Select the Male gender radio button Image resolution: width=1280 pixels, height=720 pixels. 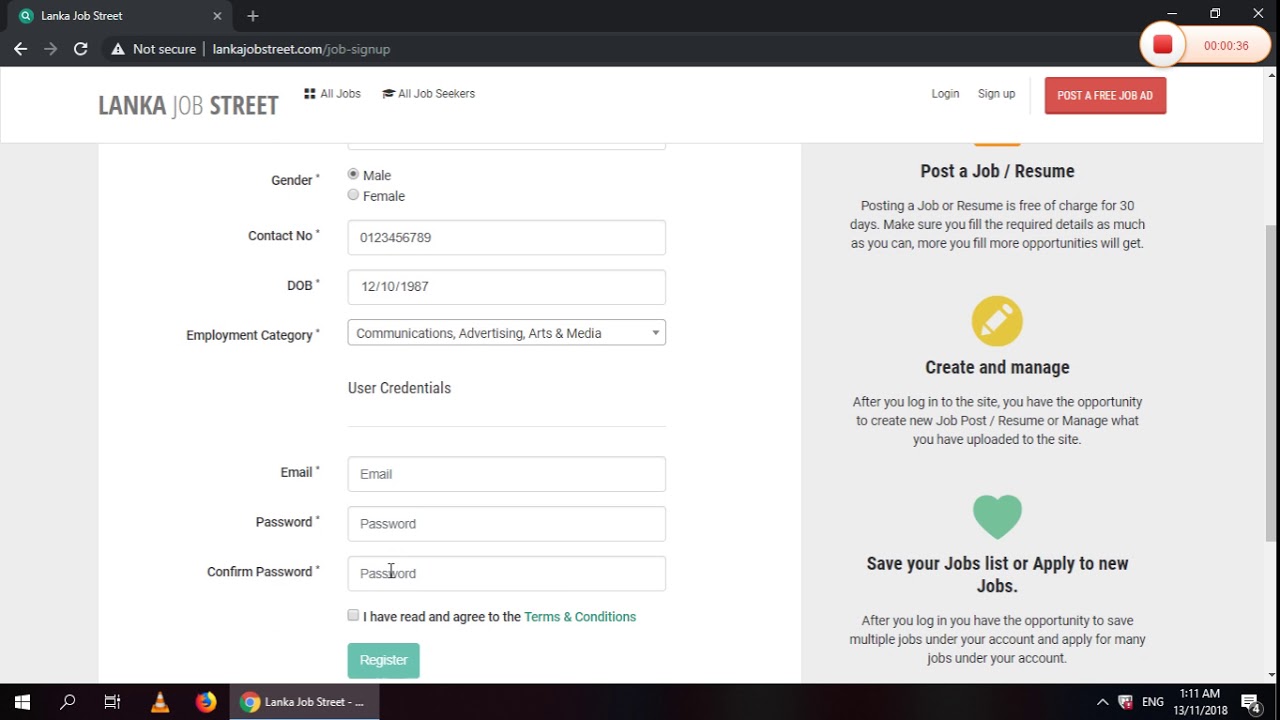click(353, 174)
